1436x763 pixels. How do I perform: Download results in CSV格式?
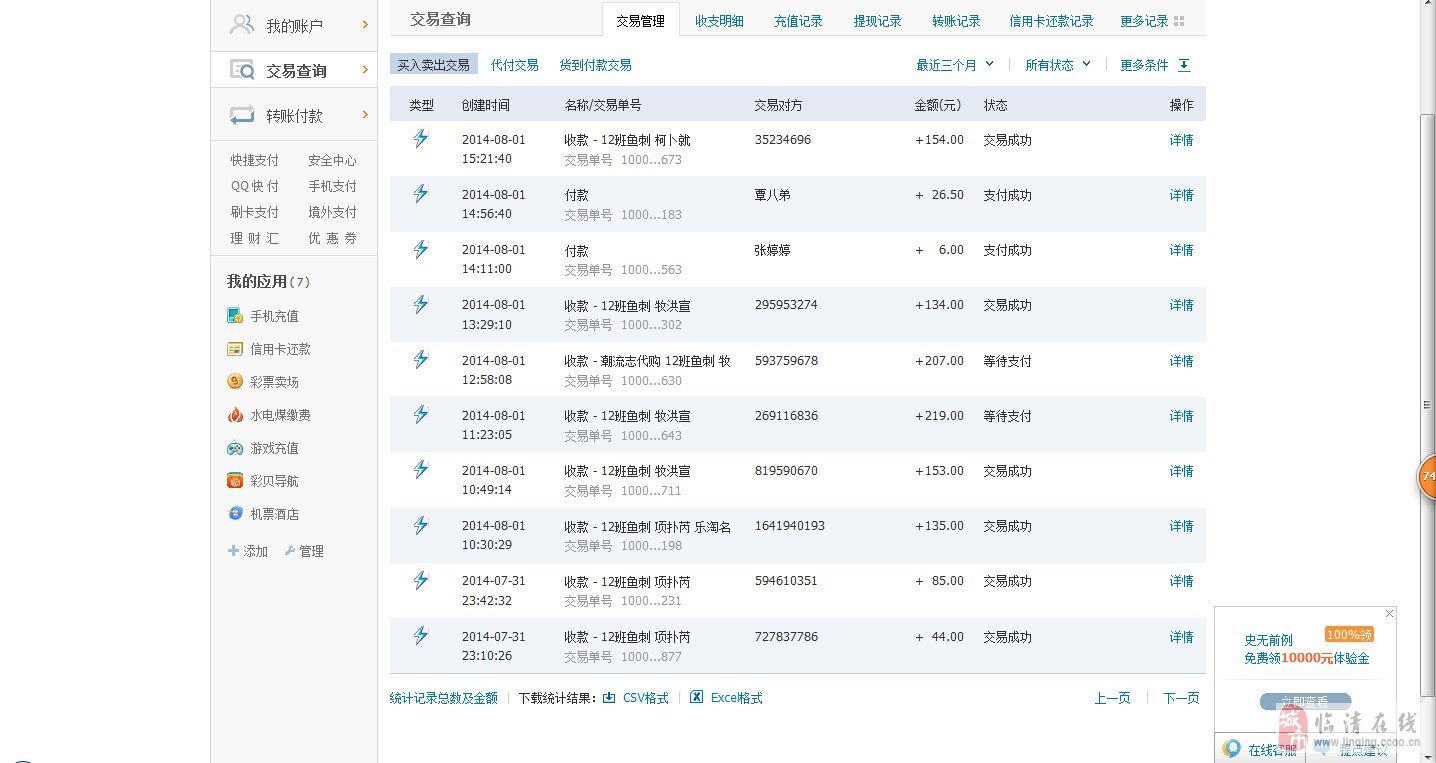(636, 698)
